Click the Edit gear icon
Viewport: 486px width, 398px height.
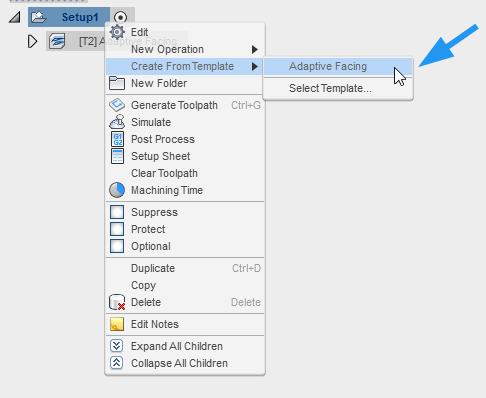[117, 32]
